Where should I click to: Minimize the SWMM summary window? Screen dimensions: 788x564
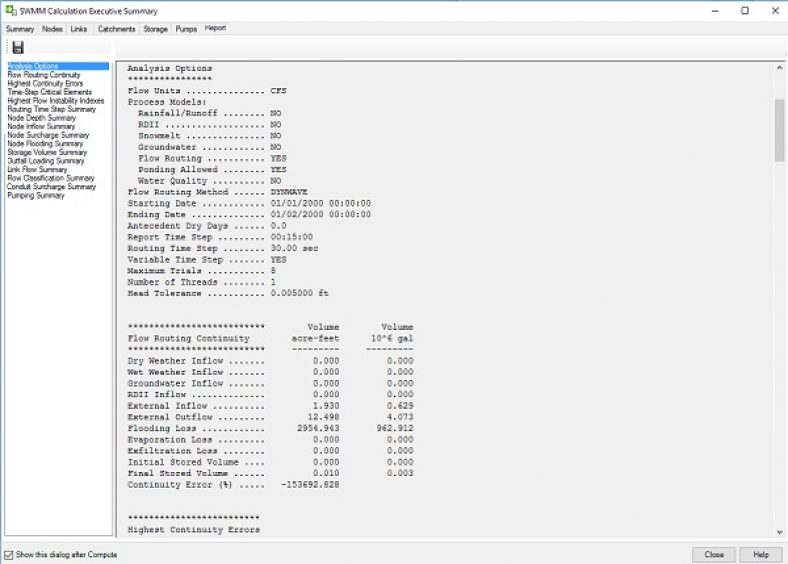pos(716,11)
